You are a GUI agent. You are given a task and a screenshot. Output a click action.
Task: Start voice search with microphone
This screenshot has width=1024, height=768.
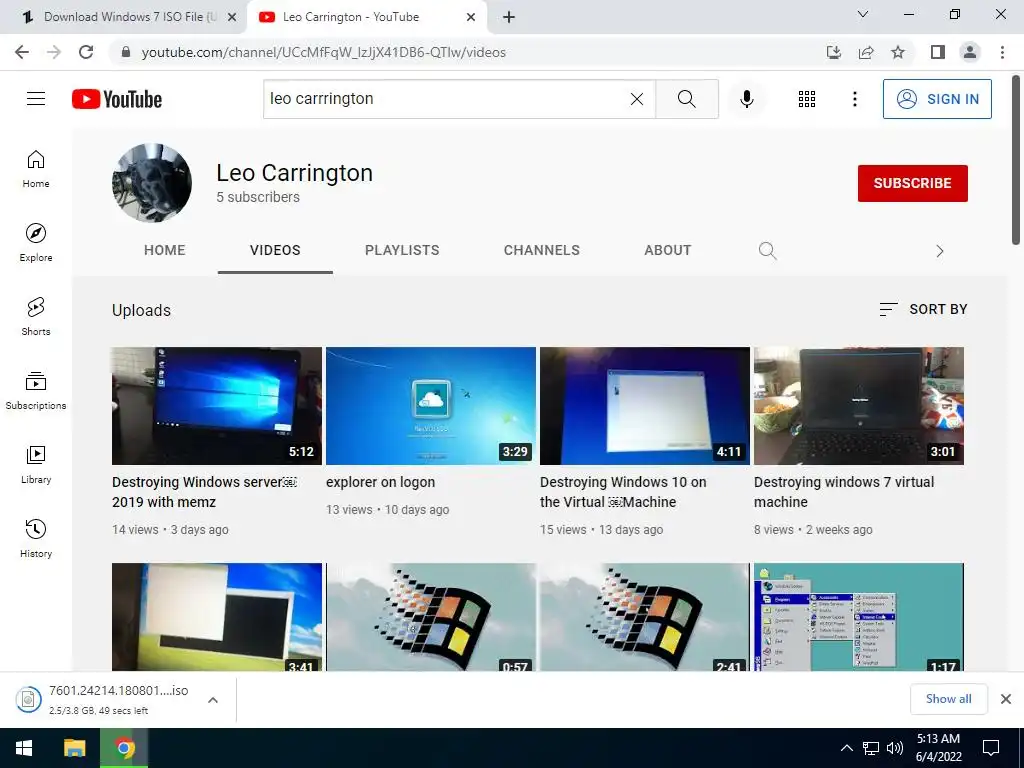click(746, 99)
